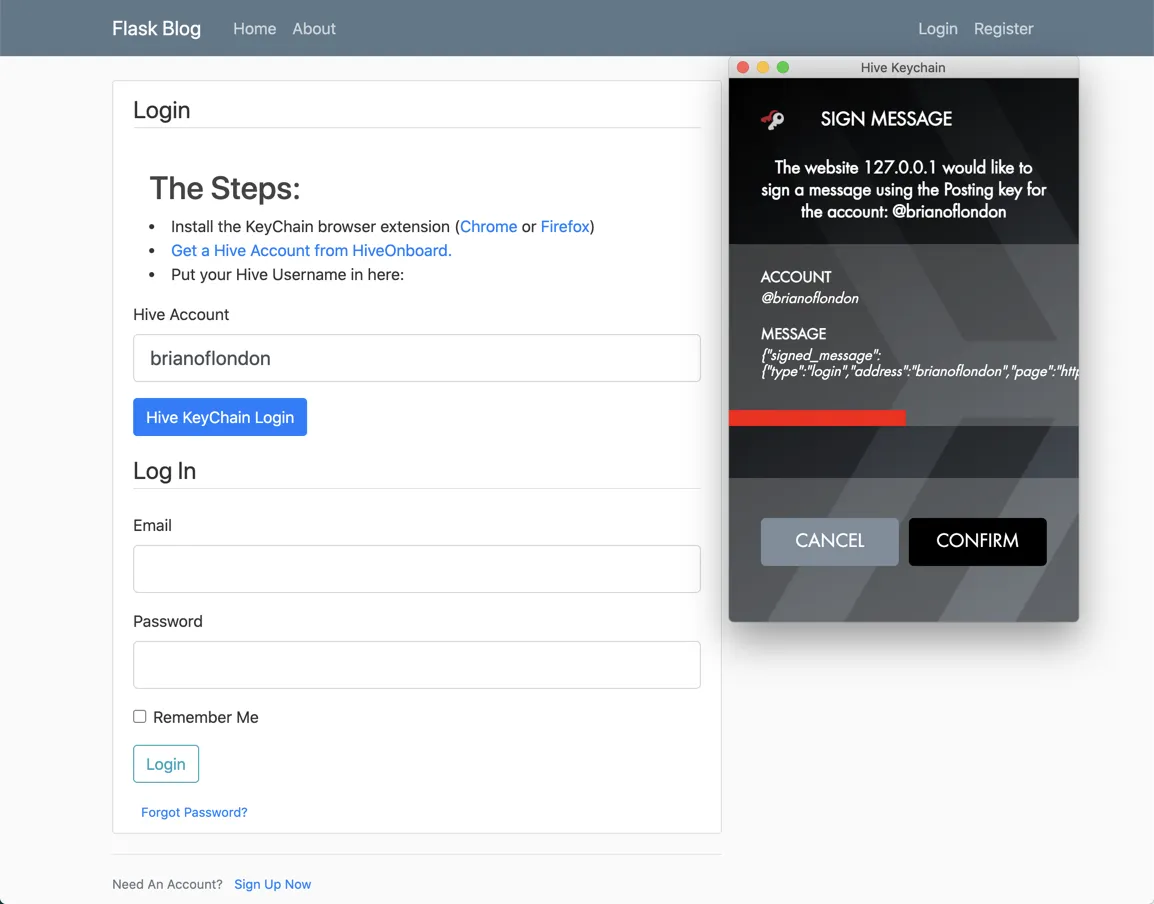Open Register in the top navigation
This screenshot has height=904, width=1154.
(x=1003, y=29)
